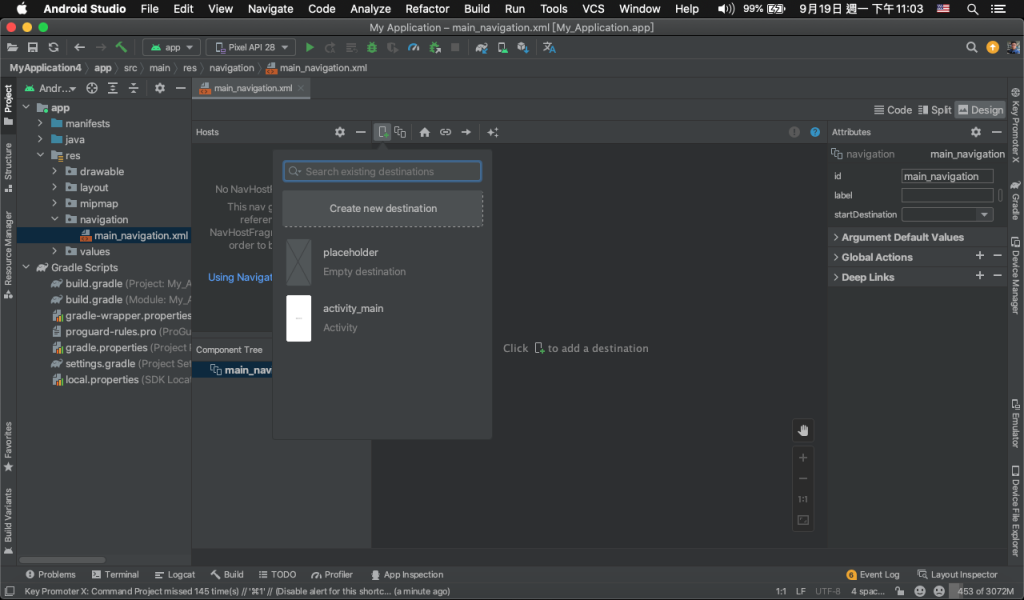Image resolution: width=1024 pixels, height=600 pixels.
Task: Click the Add Deep Link chain icon
Action: pyautogui.click(x=445, y=133)
